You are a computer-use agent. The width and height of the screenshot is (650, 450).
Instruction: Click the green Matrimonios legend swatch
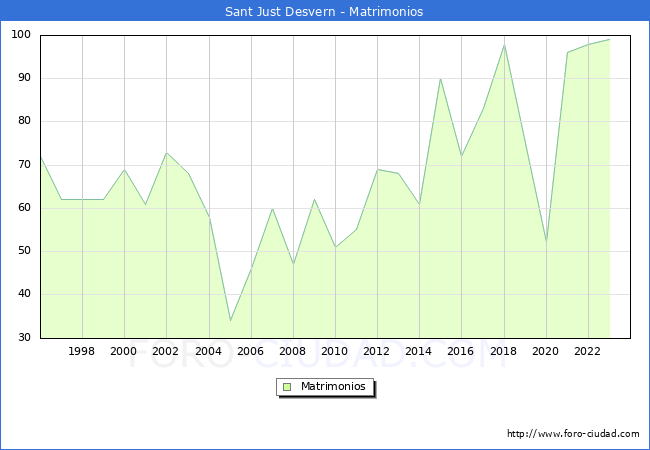[x=286, y=387]
